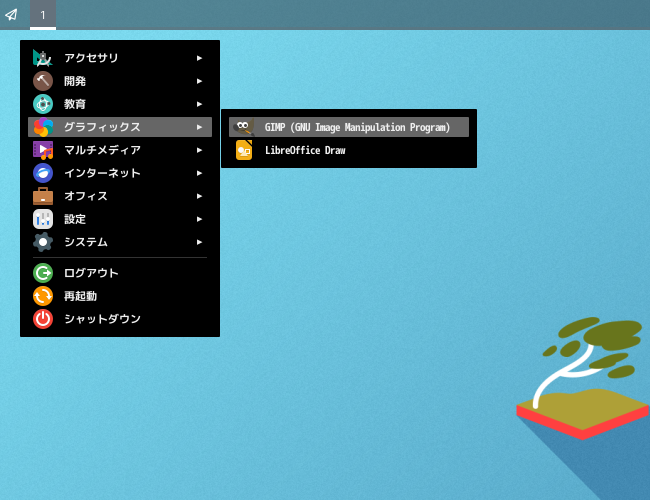Open the マルチメディア menu entry
Image resolution: width=650 pixels, height=500 pixels.
(x=120, y=150)
